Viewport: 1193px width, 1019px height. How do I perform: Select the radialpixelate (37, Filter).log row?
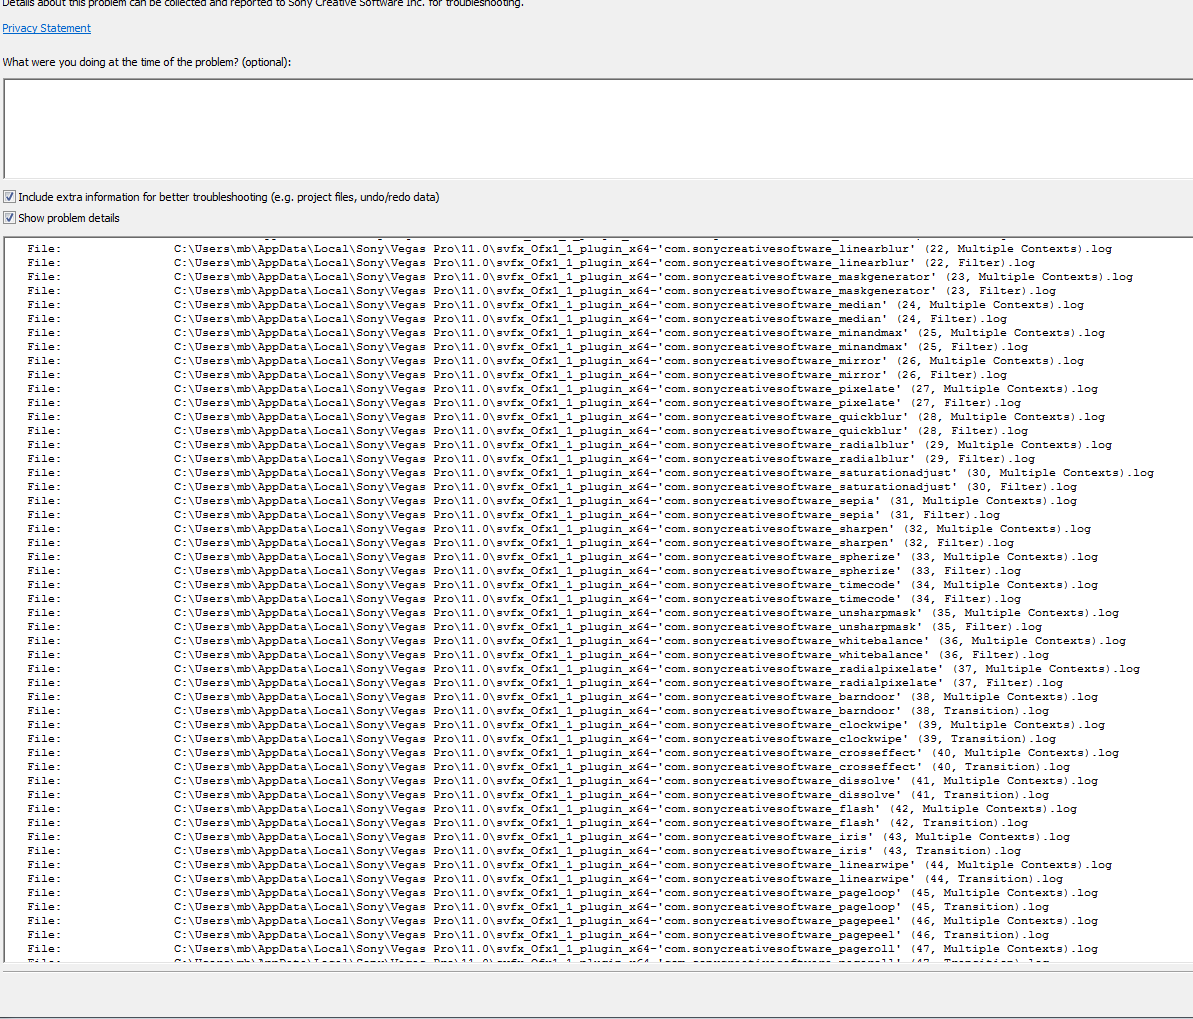point(545,683)
